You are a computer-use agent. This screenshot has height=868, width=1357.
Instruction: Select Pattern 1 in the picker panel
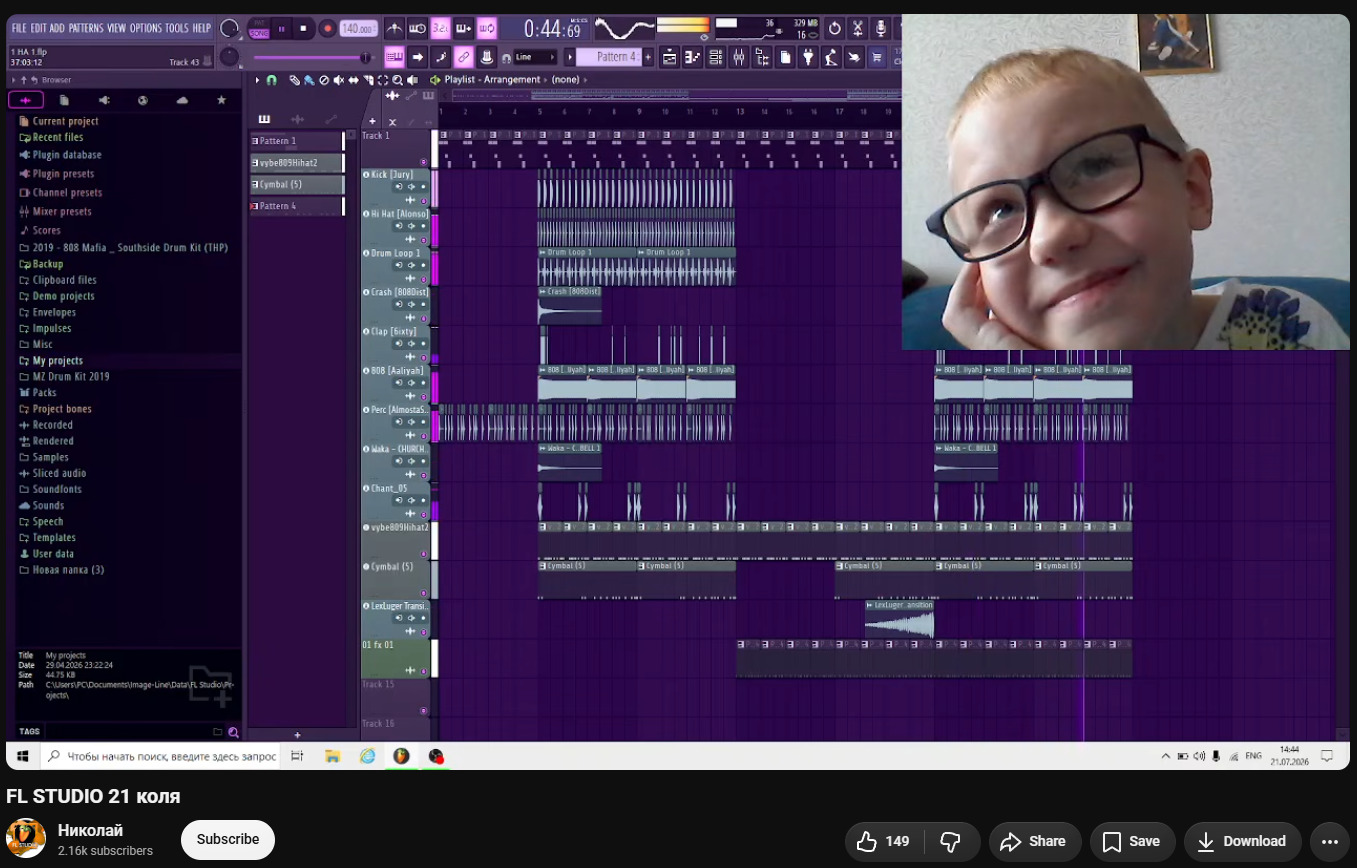click(297, 141)
